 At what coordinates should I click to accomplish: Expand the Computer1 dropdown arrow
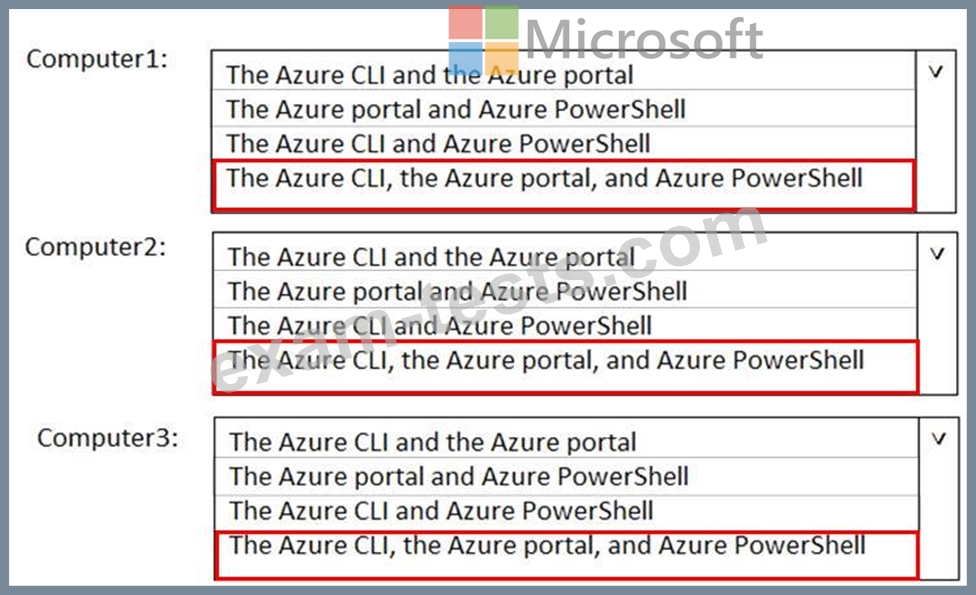(936, 72)
